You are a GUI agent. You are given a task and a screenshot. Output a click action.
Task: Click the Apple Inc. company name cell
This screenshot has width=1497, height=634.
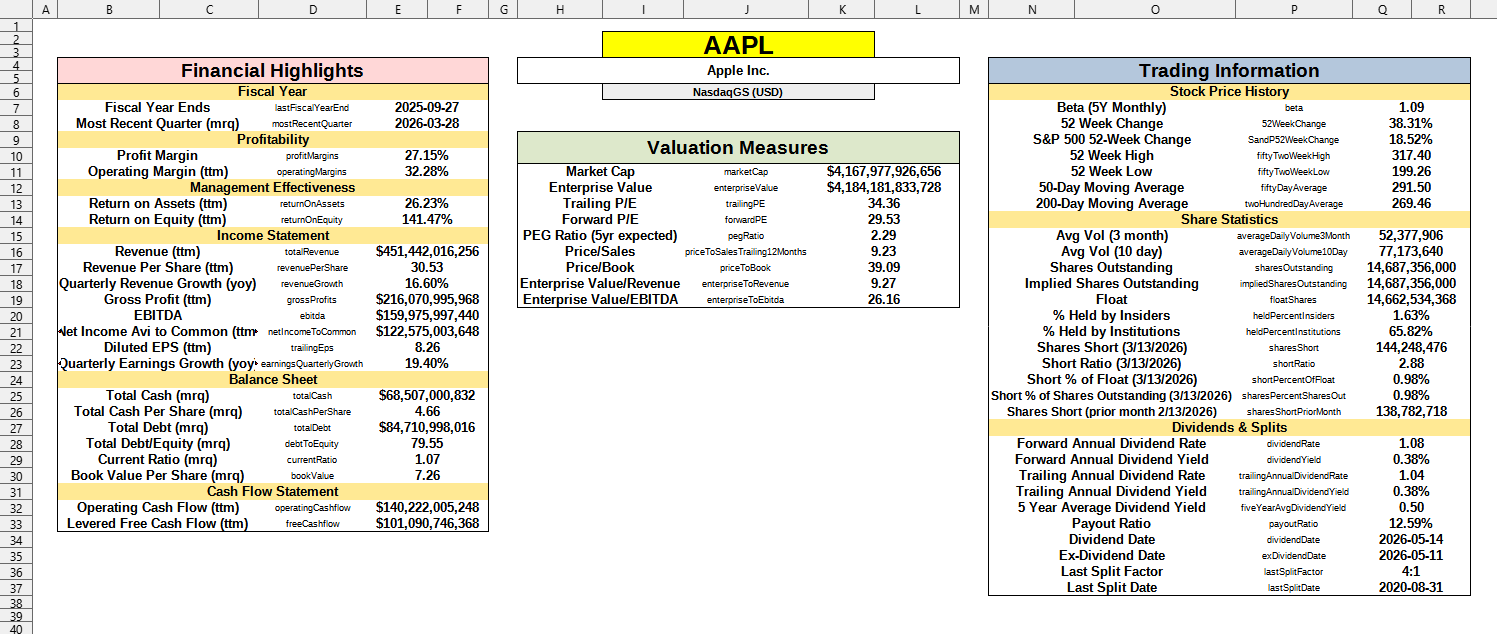(738, 71)
